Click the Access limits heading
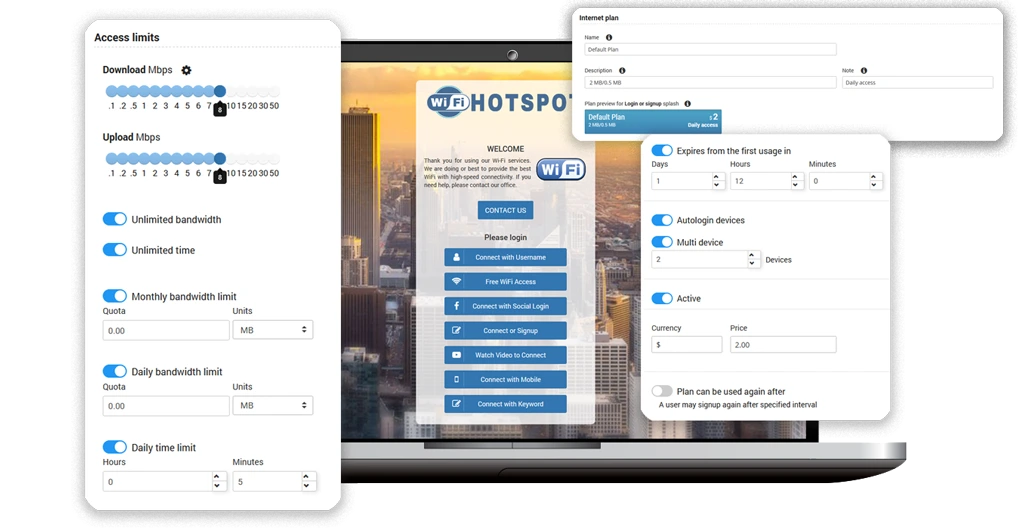The image size is (1024, 529). coord(127,37)
